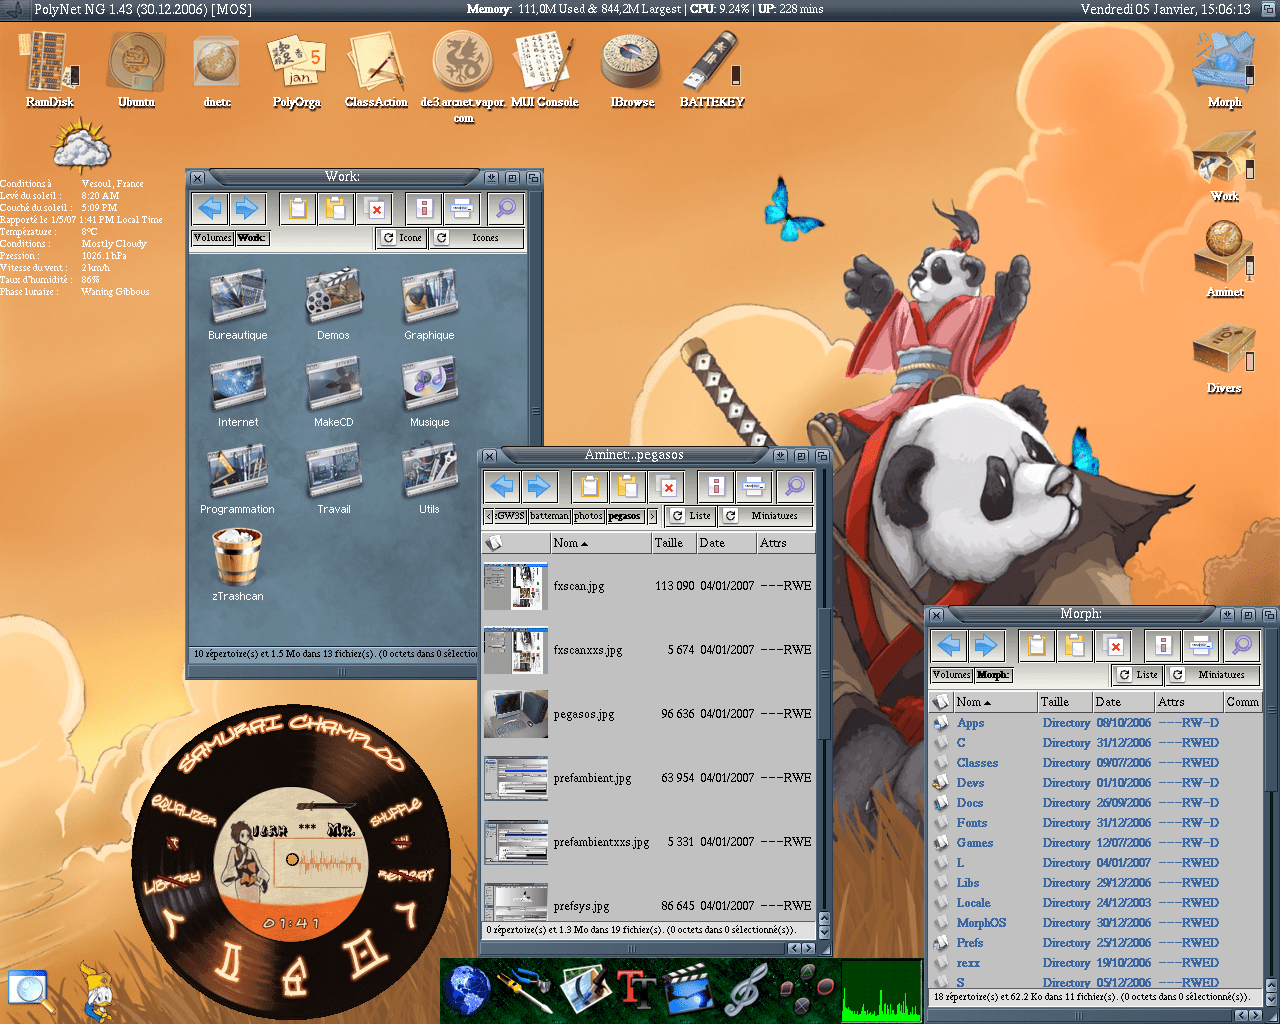Click the search magnifier in Morph window

pyautogui.click(x=1242, y=645)
